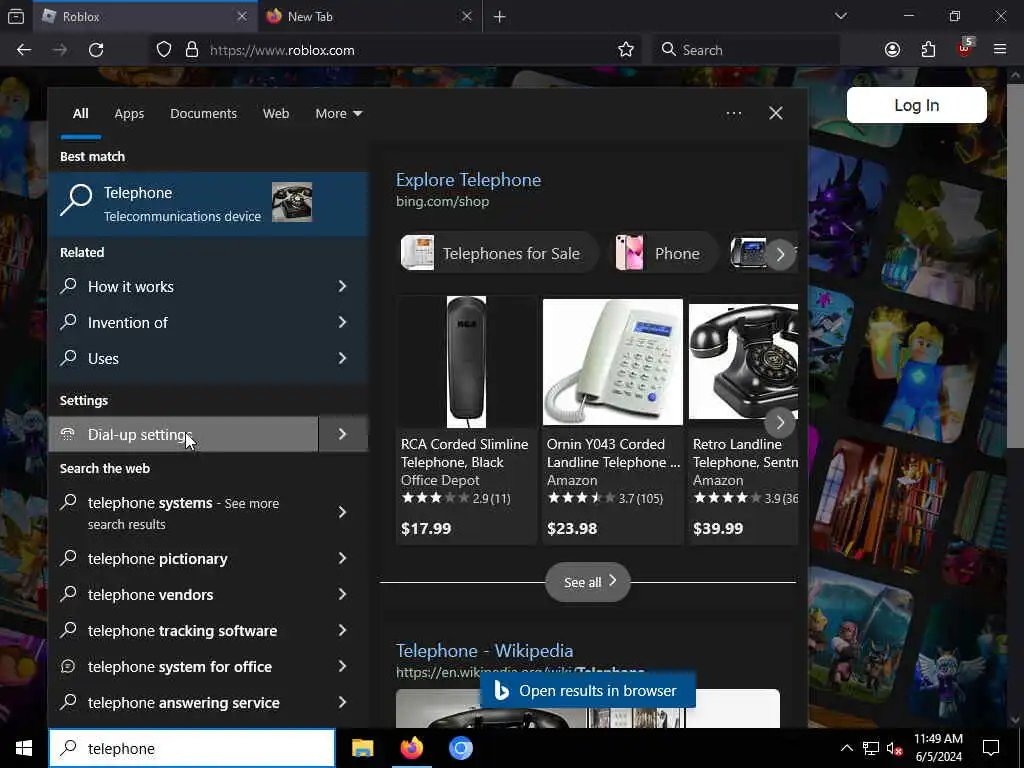Click the Phone category chip
1024x768 pixels.
(664, 253)
